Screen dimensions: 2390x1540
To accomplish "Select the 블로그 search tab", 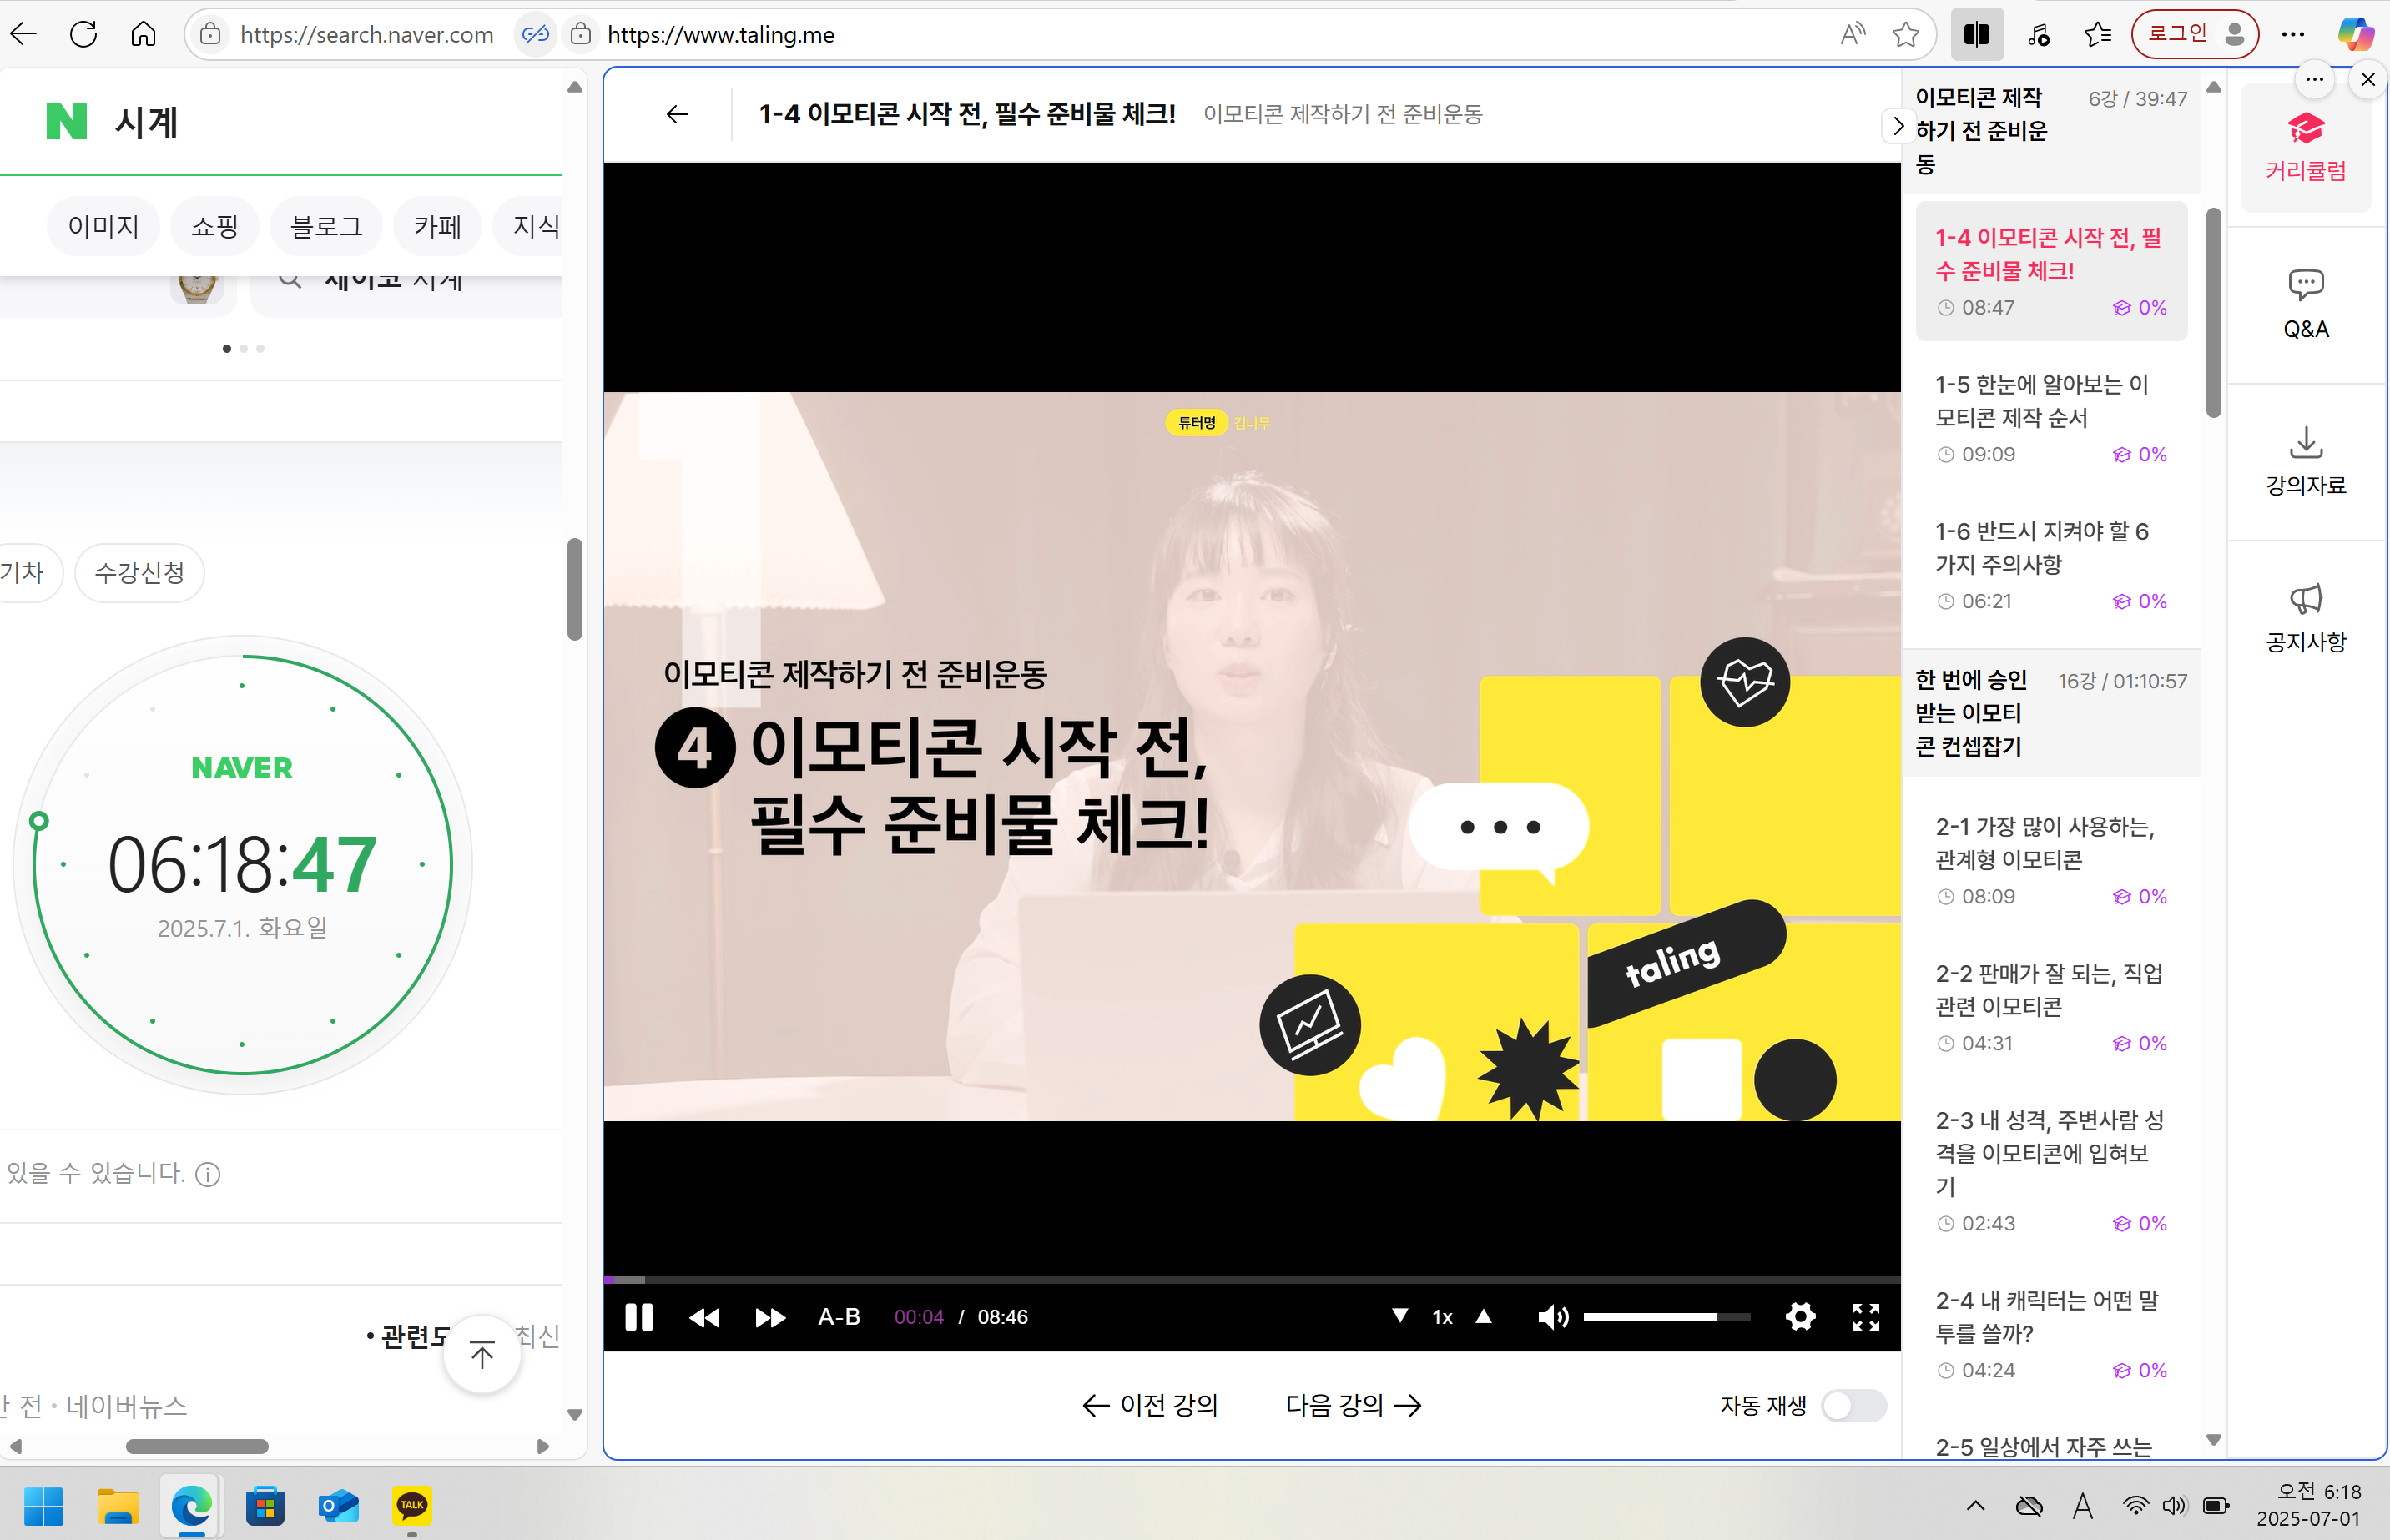I will tap(325, 227).
